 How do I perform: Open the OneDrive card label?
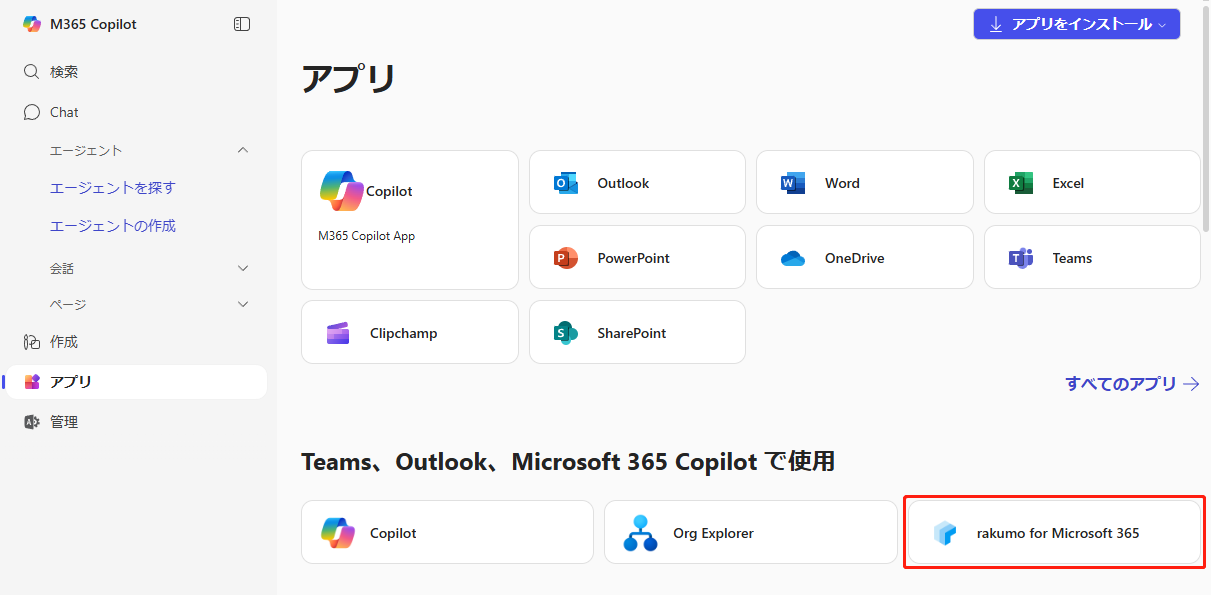tap(855, 258)
